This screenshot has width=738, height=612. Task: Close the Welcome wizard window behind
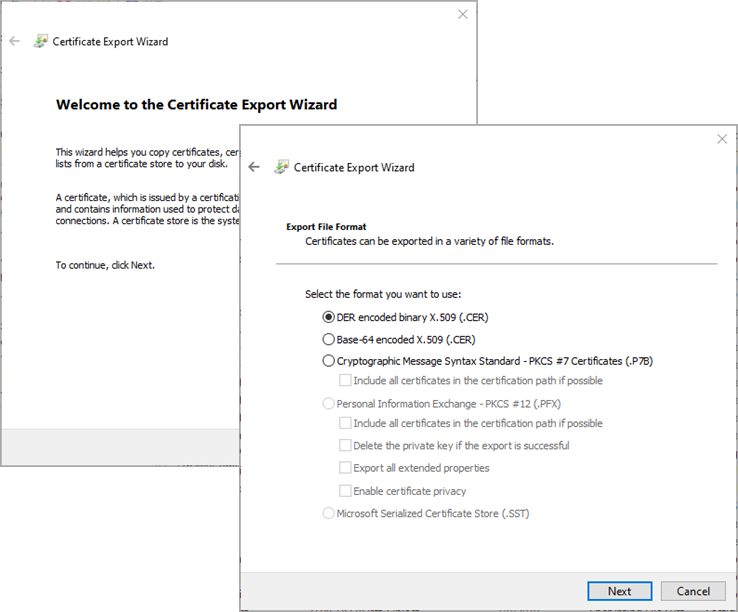click(x=463, y=15)
